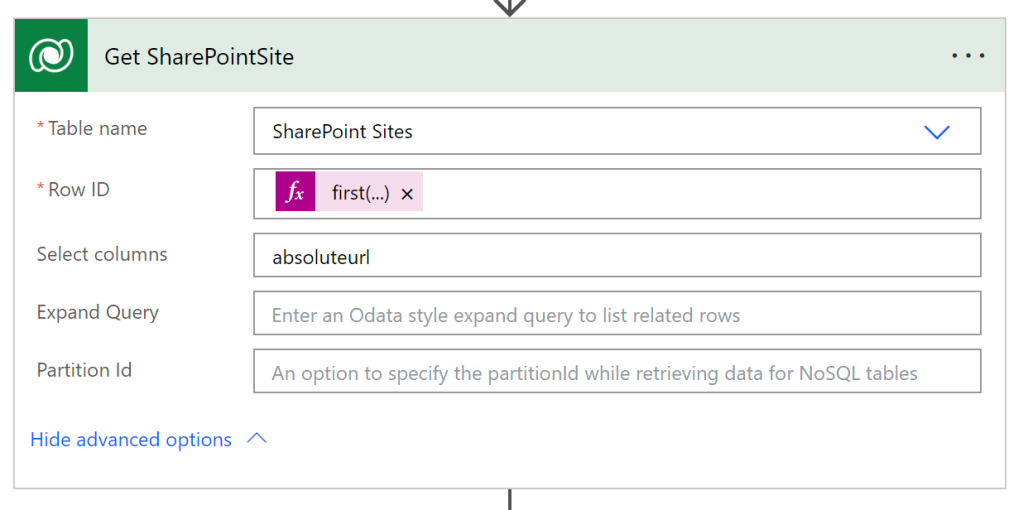1023x510 pixels.
Task: Click the Hide advanced options link
Action: pos(131,440)
